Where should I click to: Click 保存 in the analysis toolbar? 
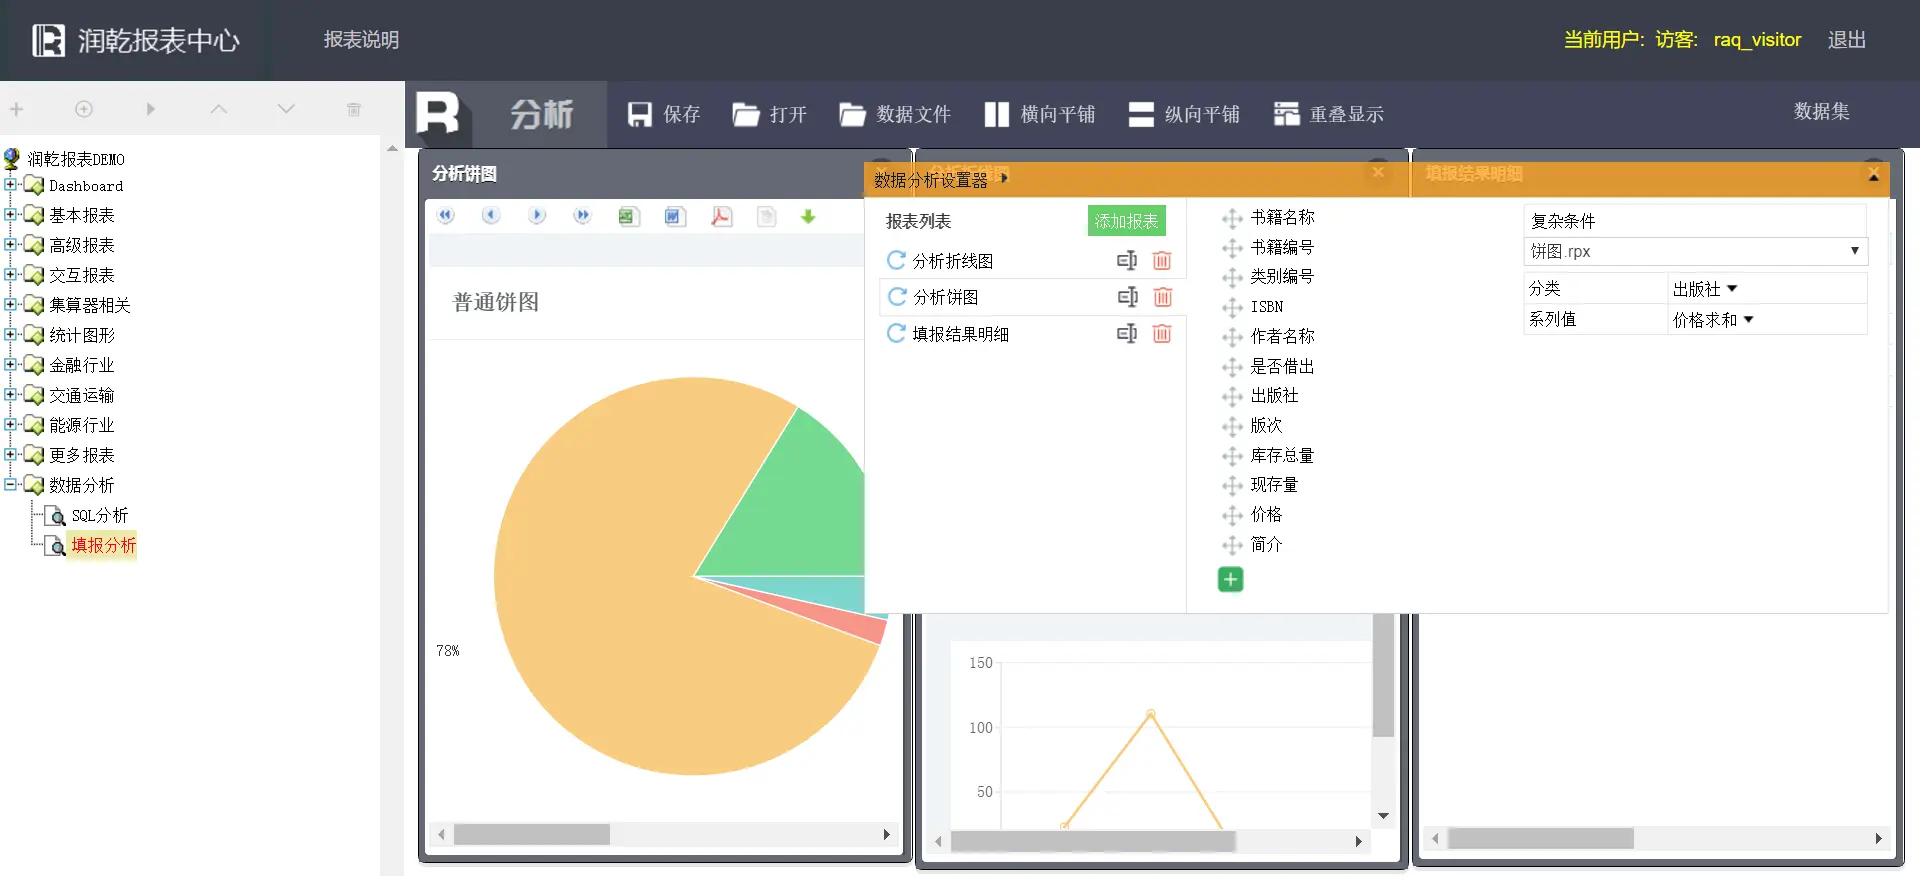tap(664, 114)
